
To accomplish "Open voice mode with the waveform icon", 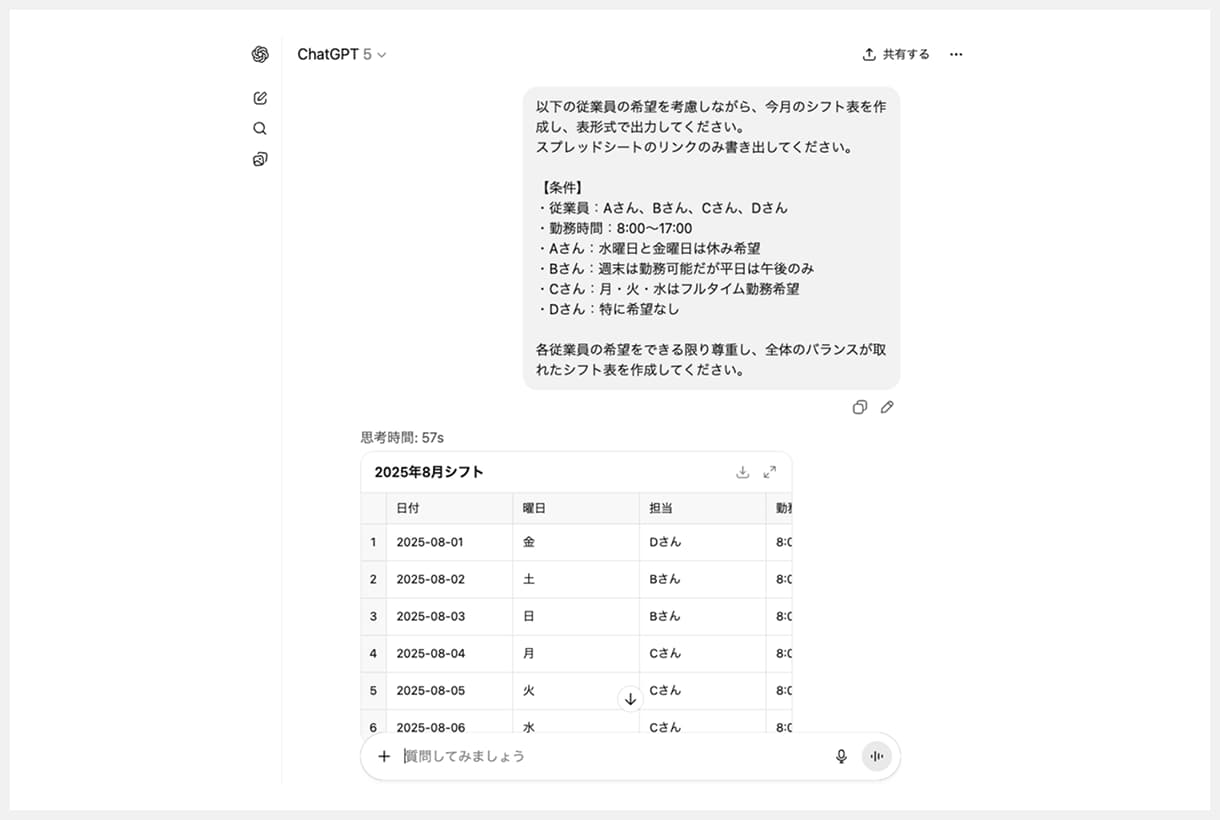I will (877, 756).
